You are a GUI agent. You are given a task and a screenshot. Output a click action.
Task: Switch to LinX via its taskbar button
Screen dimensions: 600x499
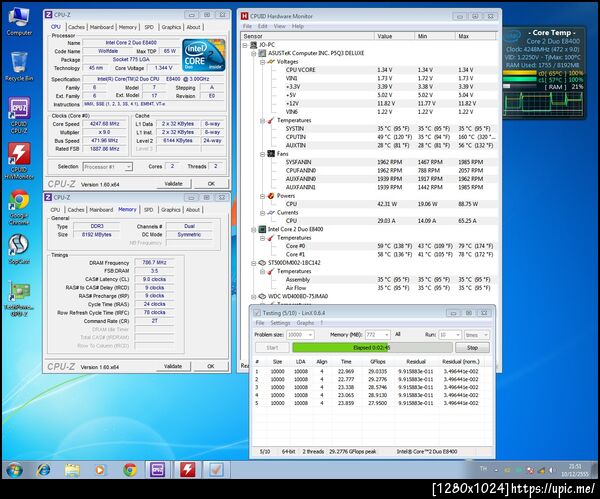click(216, 470)
